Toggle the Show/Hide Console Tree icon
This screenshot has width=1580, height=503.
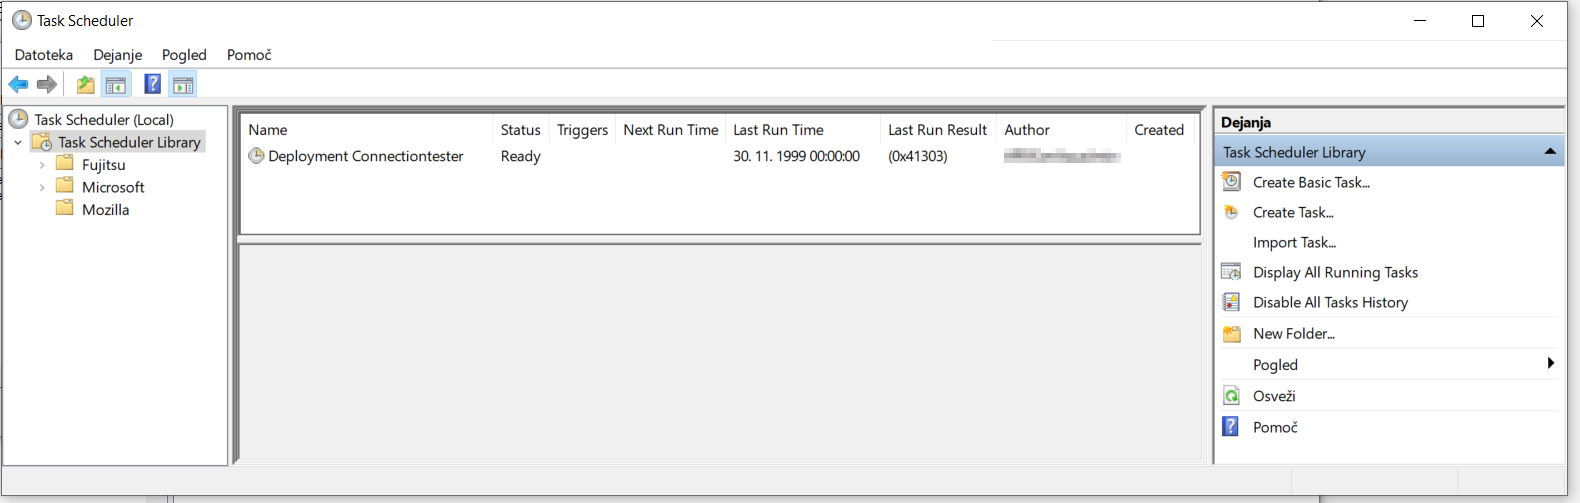click(116, 84)
